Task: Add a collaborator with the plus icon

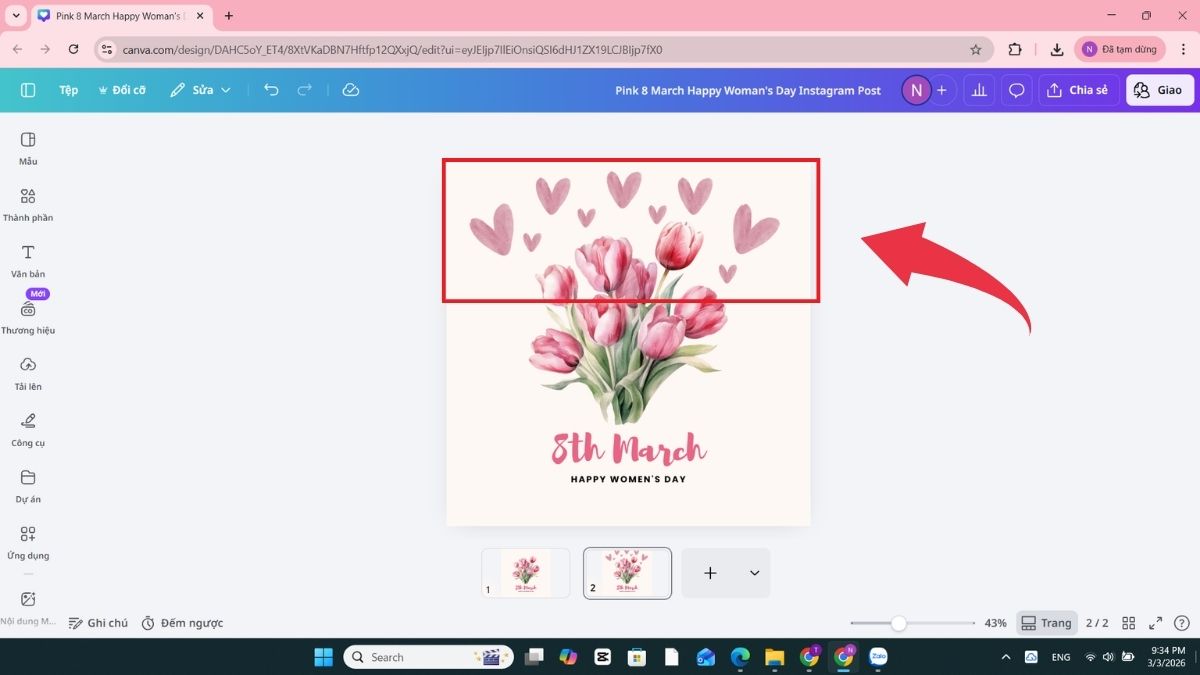Action: [x=941, y=90]
